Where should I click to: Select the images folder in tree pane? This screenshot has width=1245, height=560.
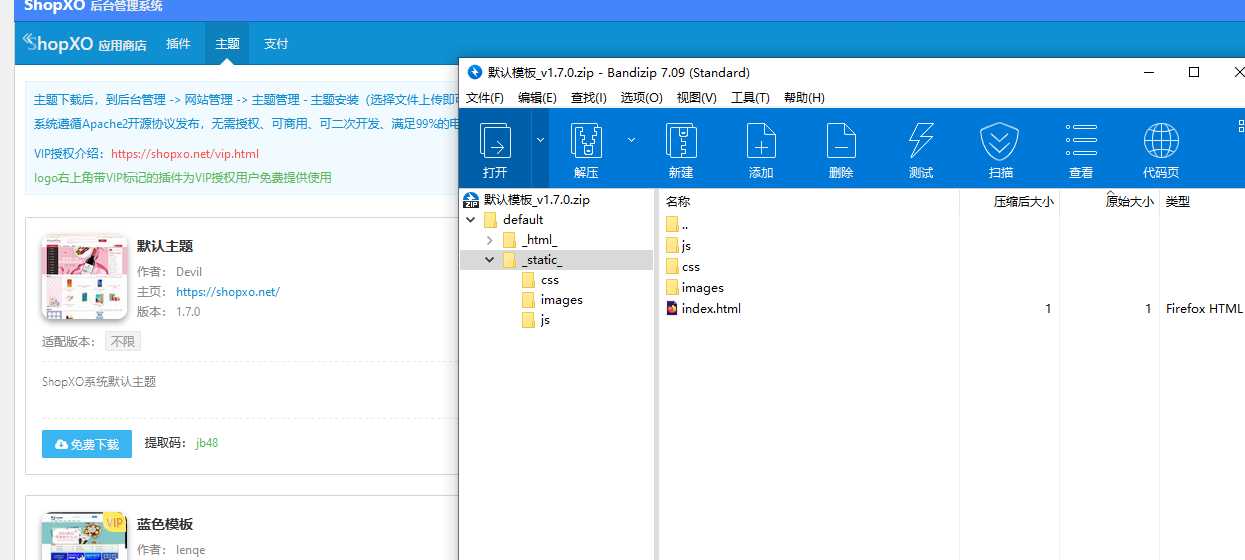coord(561,300)
